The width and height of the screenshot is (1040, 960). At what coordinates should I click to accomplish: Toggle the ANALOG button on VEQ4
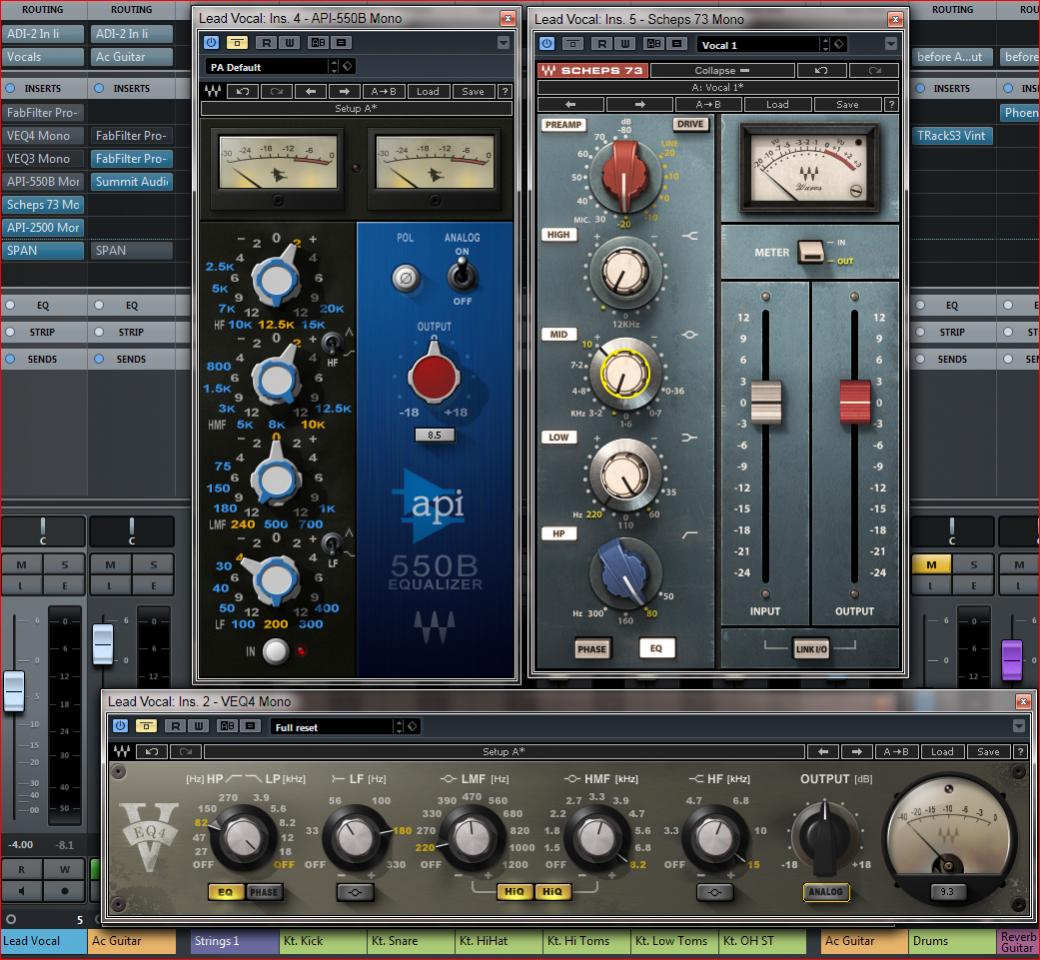click(x=825, y=892)
